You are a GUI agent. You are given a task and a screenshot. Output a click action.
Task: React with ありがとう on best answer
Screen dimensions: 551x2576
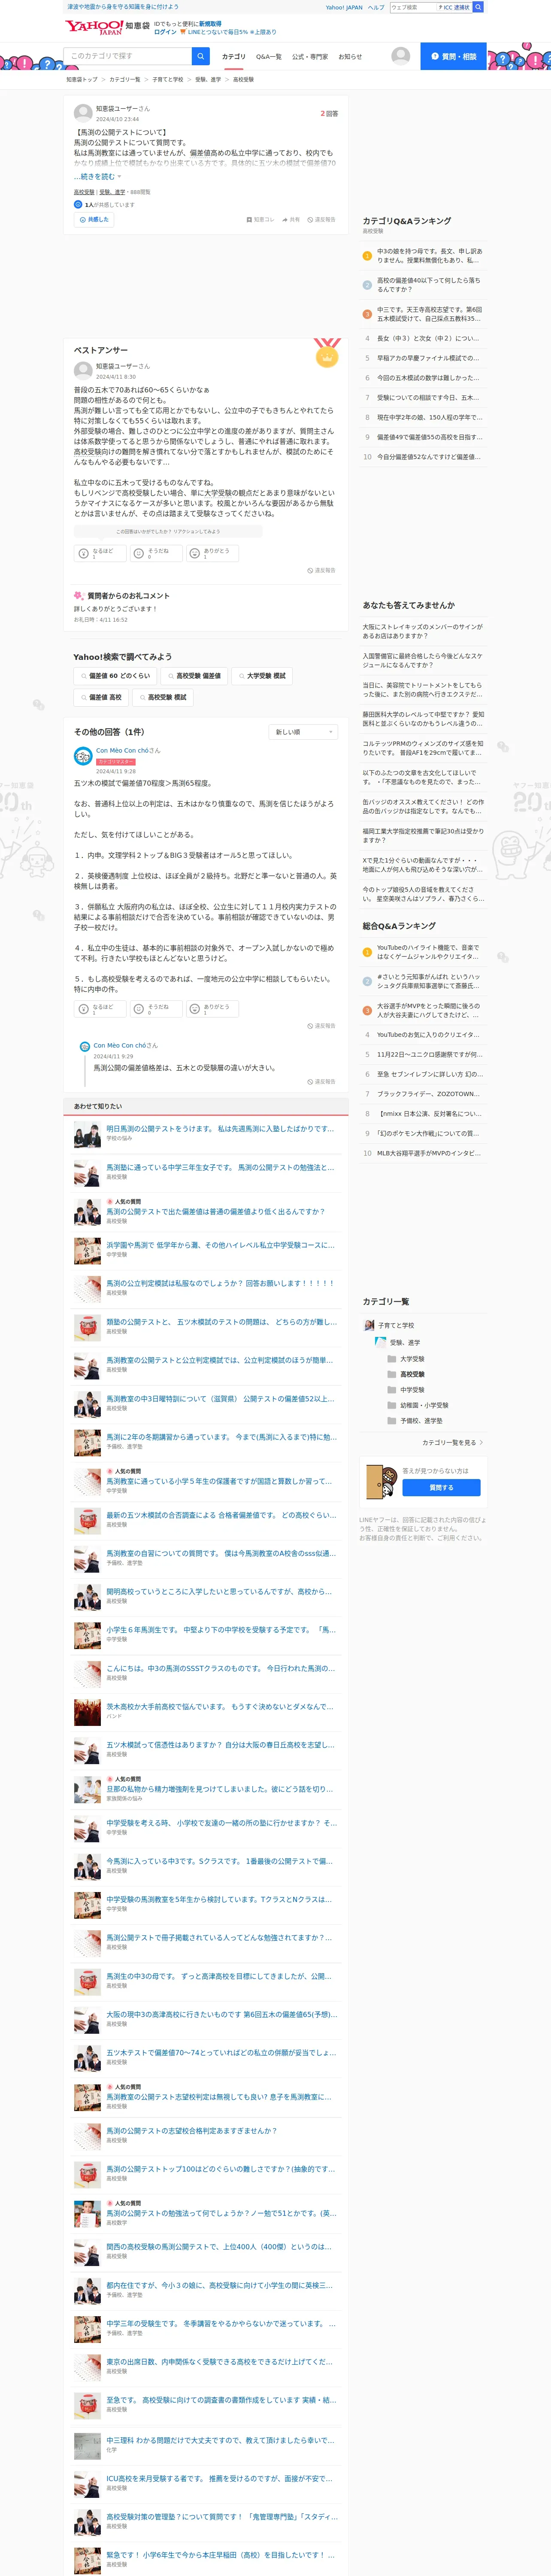coord(212,553)
